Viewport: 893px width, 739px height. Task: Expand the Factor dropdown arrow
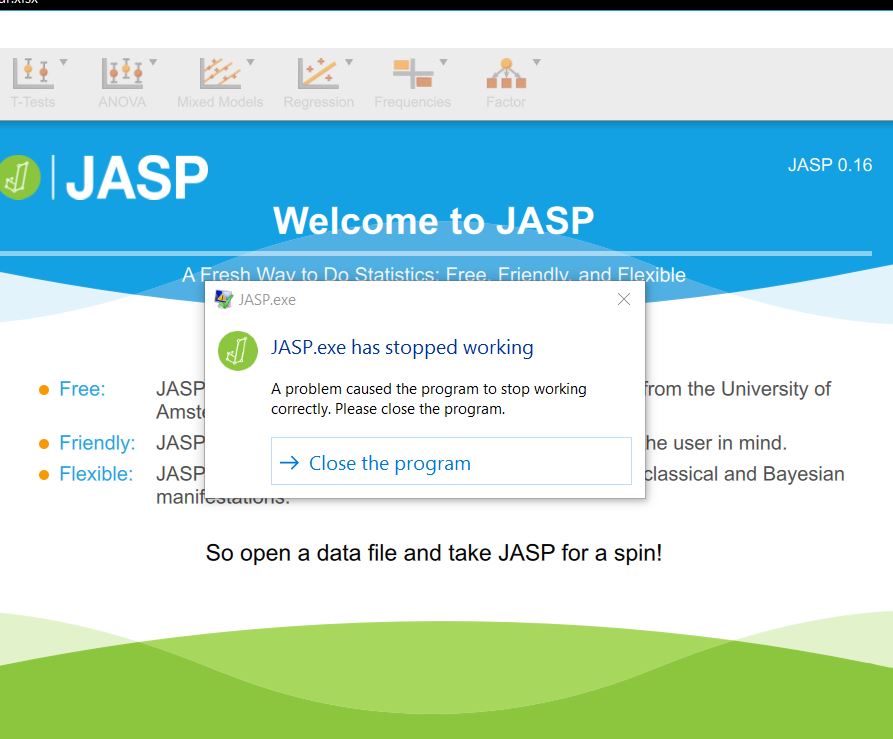click(x=534, y=62)
